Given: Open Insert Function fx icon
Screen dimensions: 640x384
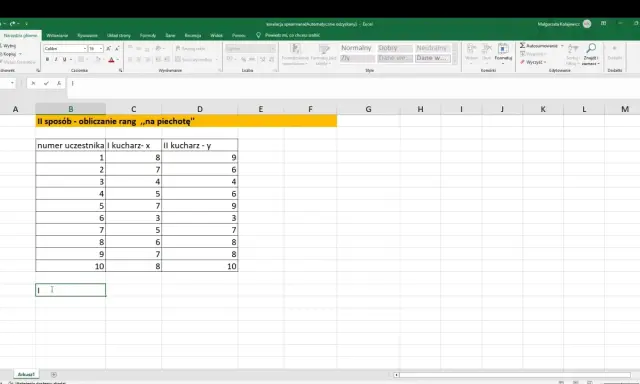Looking at the screenshot, I should coord(59,83).
